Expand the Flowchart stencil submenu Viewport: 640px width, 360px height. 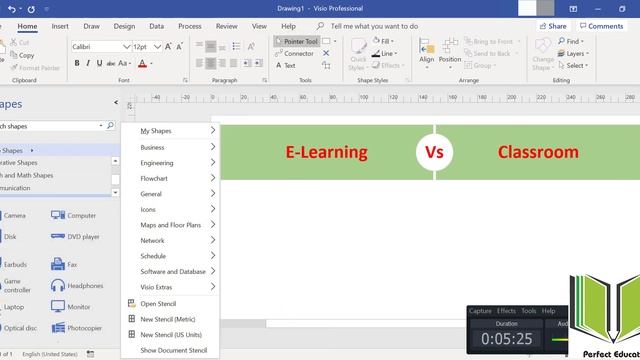tap(171, 178)
